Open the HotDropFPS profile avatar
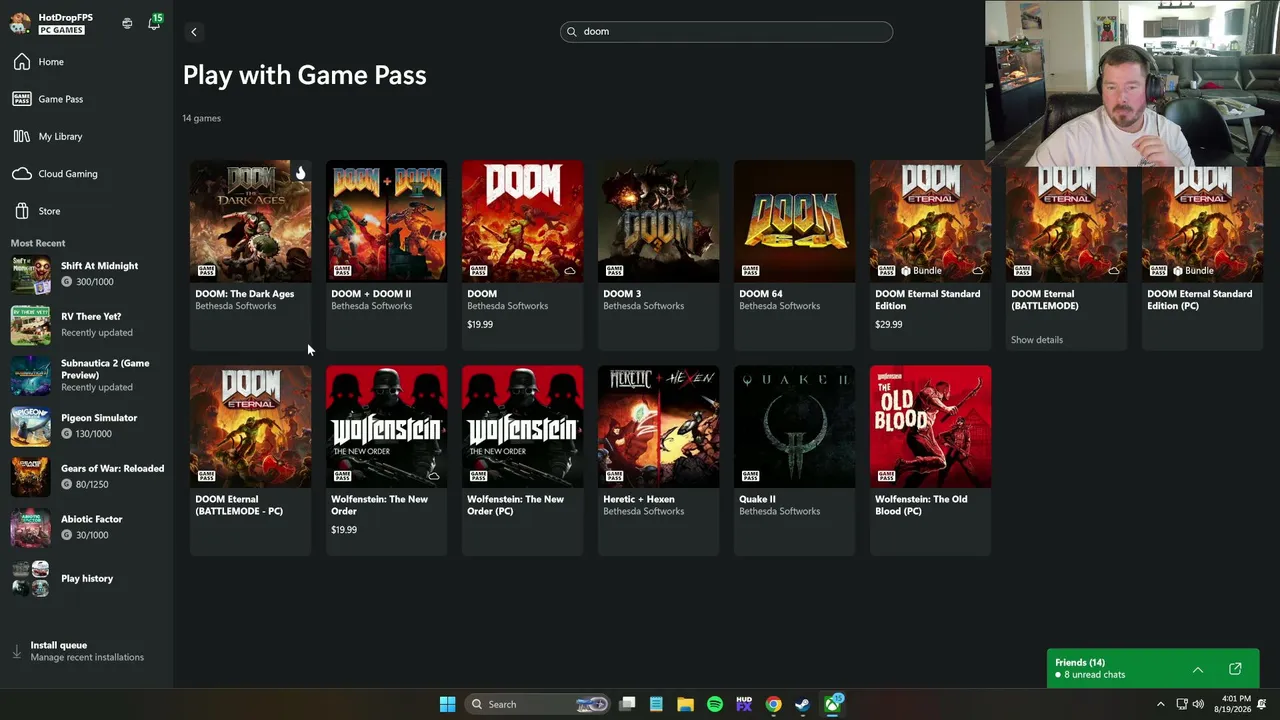The image size is (1280, 720). (x=20, y=23)
